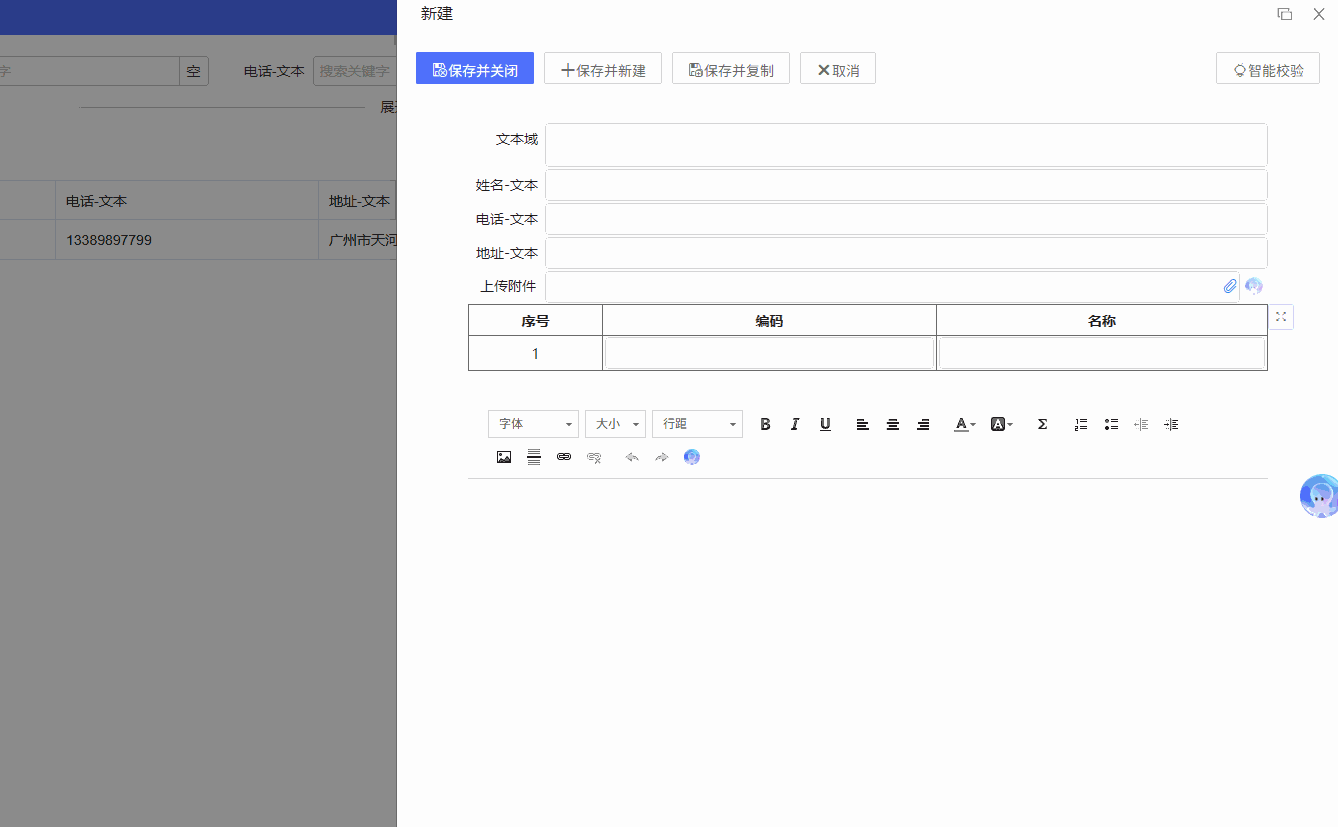The image size is (1338, 827).
Task: Undo the last editor action
Action: [x=632, y=457]
